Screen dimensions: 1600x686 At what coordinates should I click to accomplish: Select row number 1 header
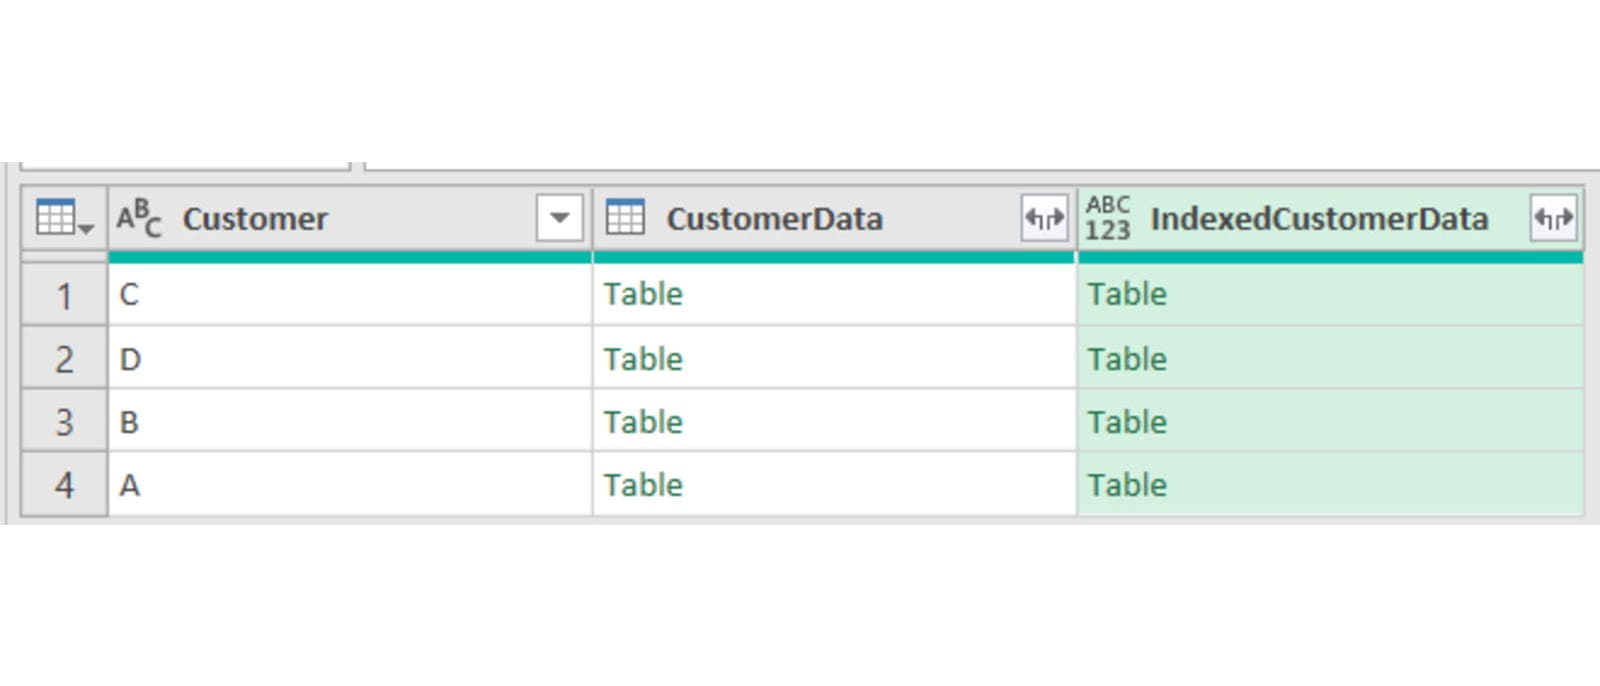point(64,295)
